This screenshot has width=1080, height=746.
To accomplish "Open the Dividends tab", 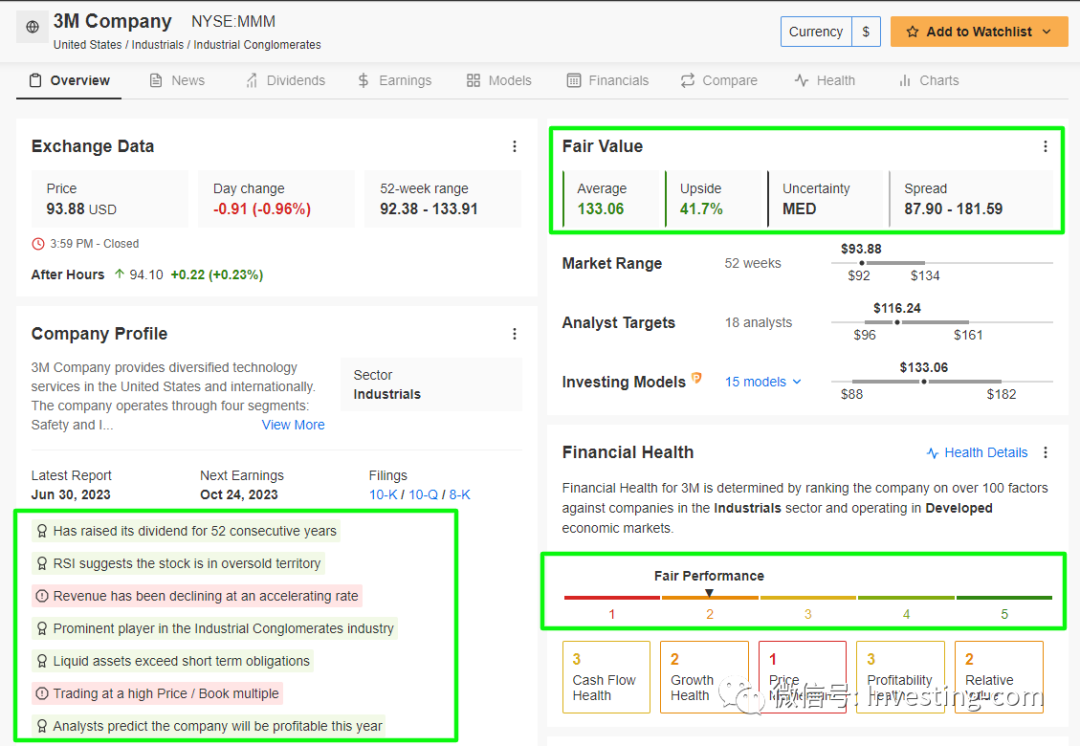I will click(285, 81).
